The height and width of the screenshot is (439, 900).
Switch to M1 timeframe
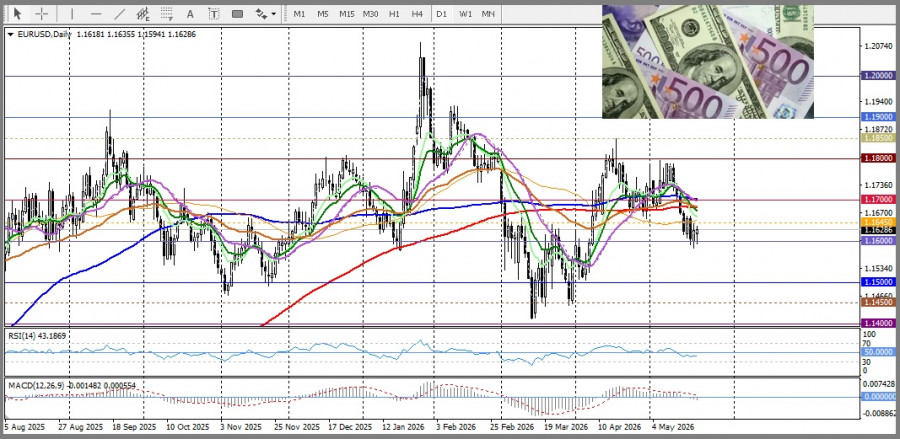pos(299,13)
